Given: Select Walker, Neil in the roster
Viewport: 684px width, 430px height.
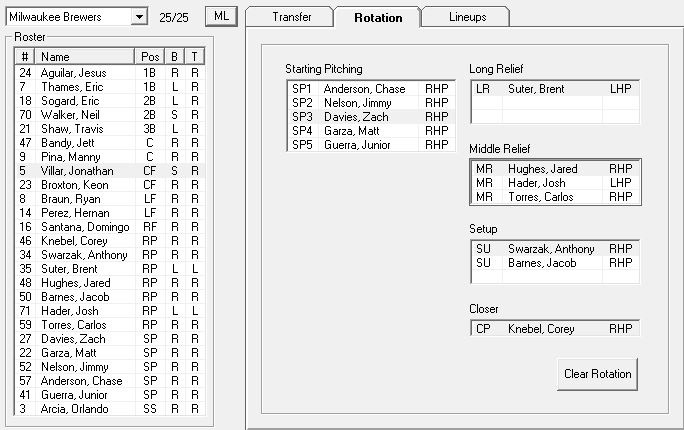Looking at the screenshot, I should (110, 115).
